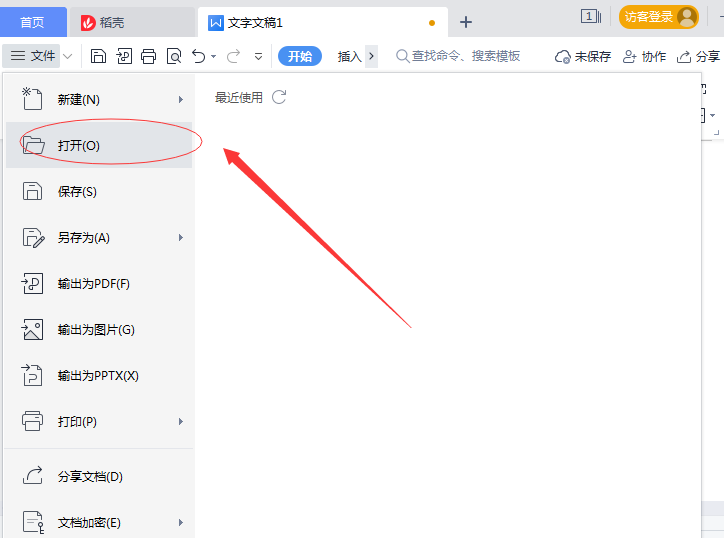Open the window count icon showing 1
Screen dimensions: 724x538
tap(591, 17)
